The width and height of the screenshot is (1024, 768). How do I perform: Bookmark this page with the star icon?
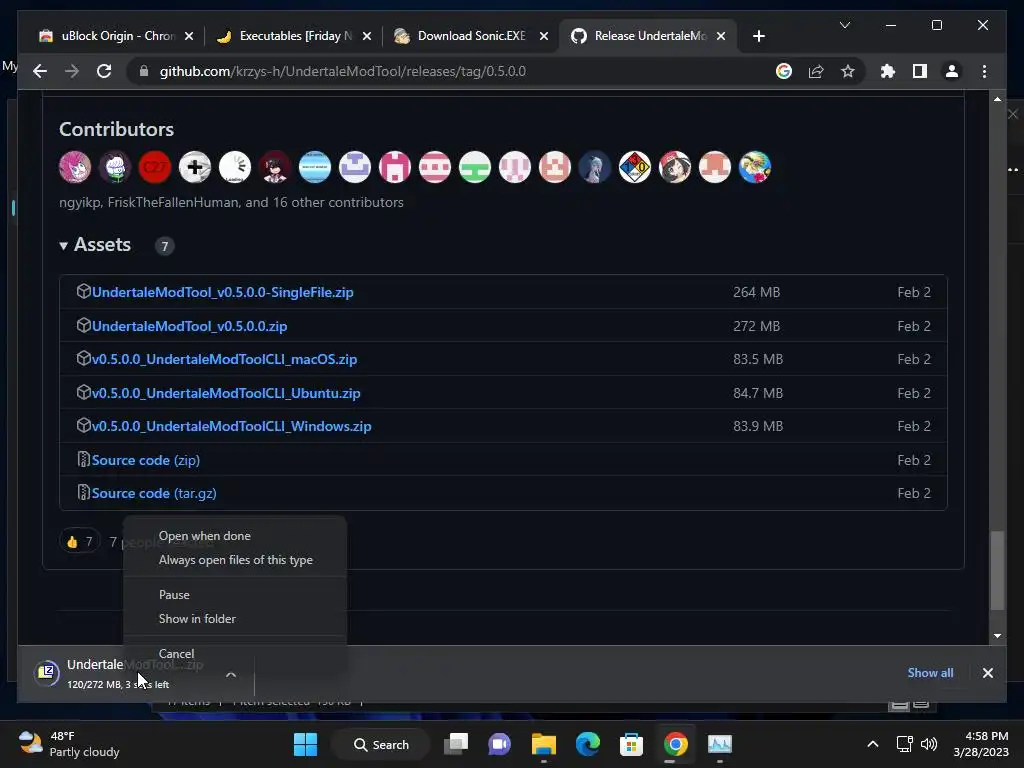[848, 71]
